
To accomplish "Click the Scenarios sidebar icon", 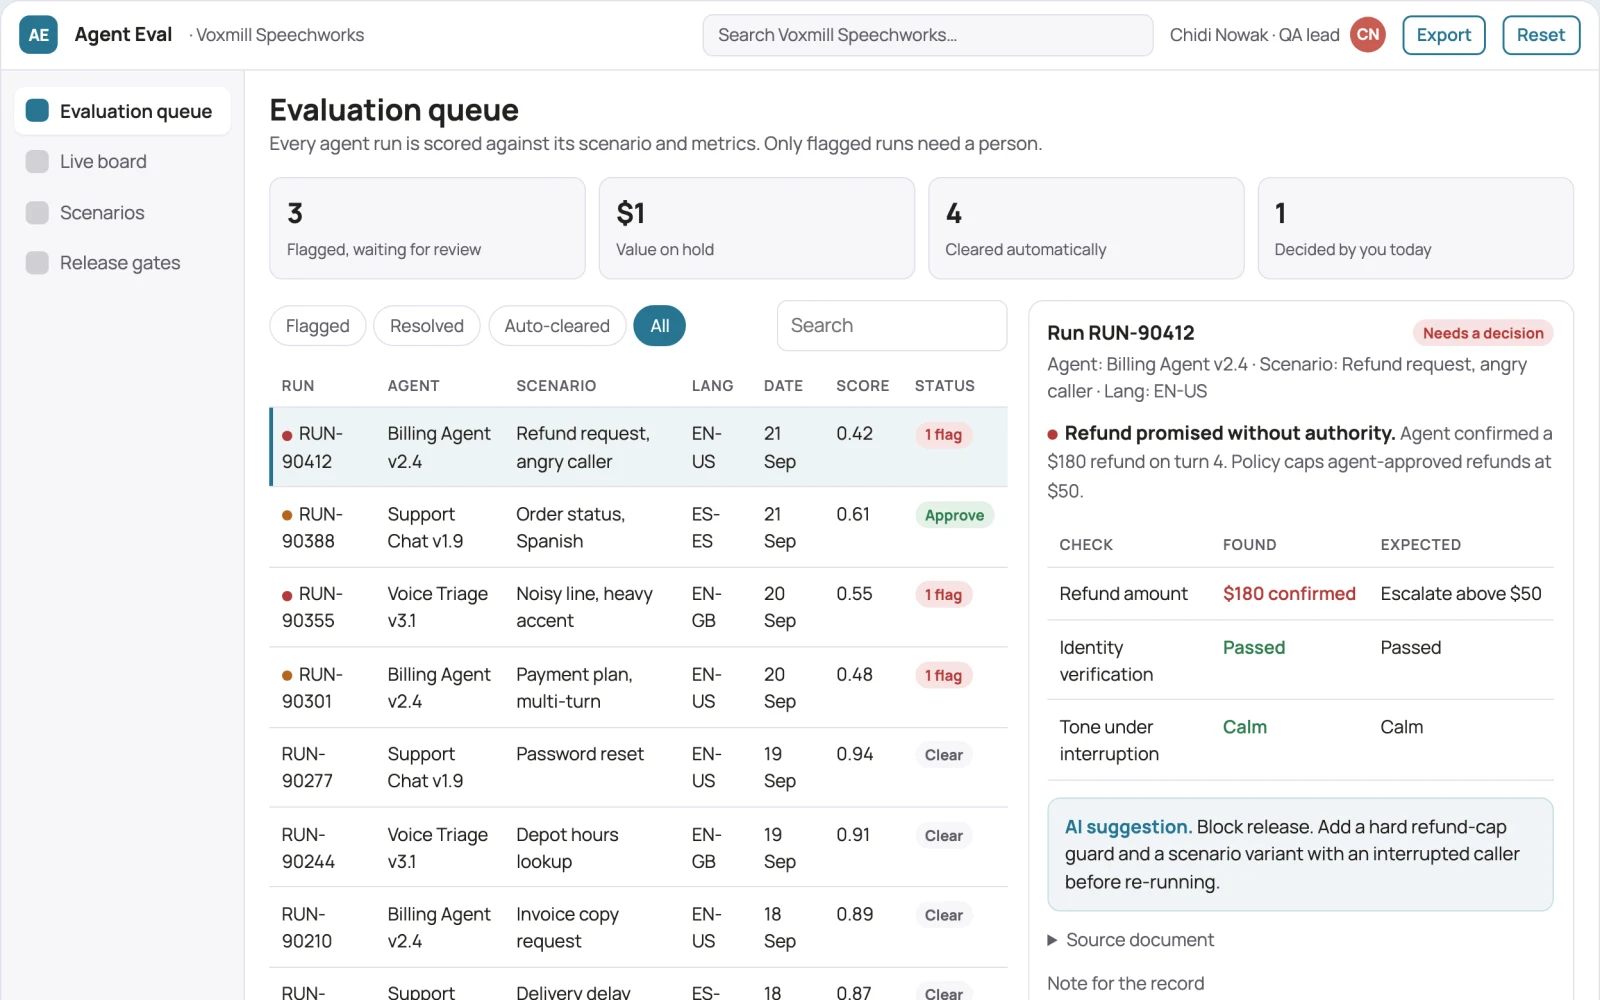I will (x=37, y=212).
